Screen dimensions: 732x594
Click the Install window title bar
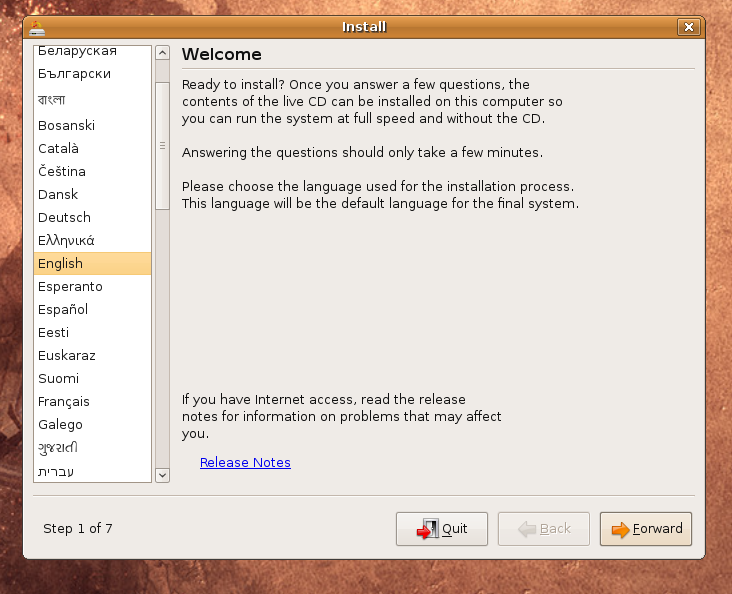pyautogui.click(x=364, y=27)
